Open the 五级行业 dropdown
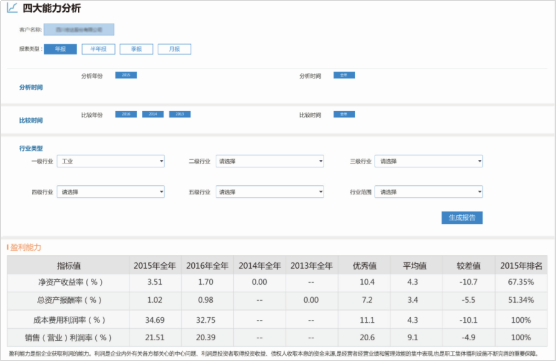Viewport: 556px width, 361px height. point(270,192)
